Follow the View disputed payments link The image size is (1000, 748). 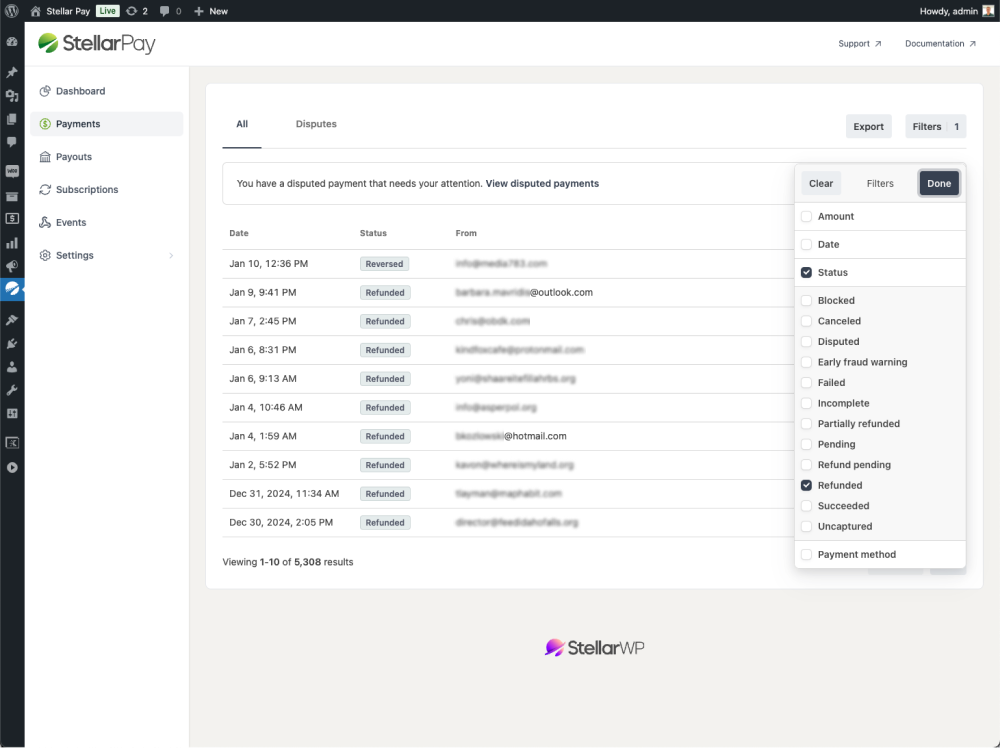click(542, 184)
